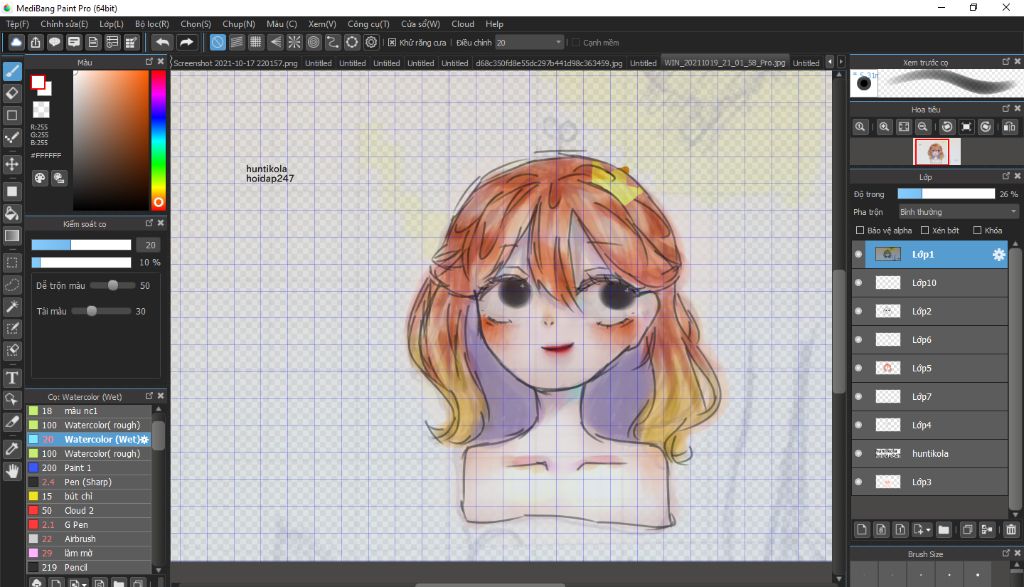The image size is (1024, 587).
Task: Select the Airbrush brush
Action: click(x=89, y=539)
